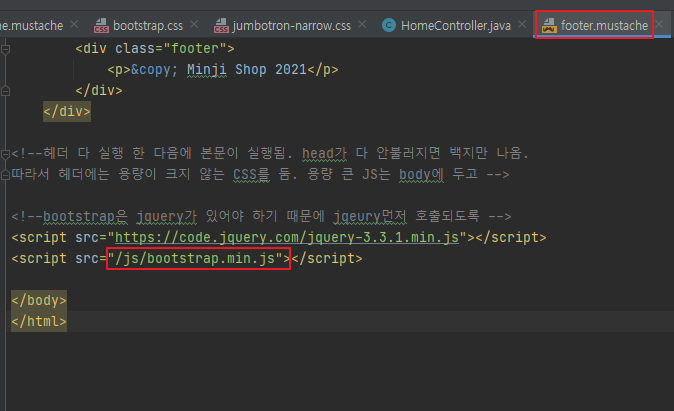Switch to the footer.mustache tab
The width and height of the screenshot is (674, 411).
604,26
